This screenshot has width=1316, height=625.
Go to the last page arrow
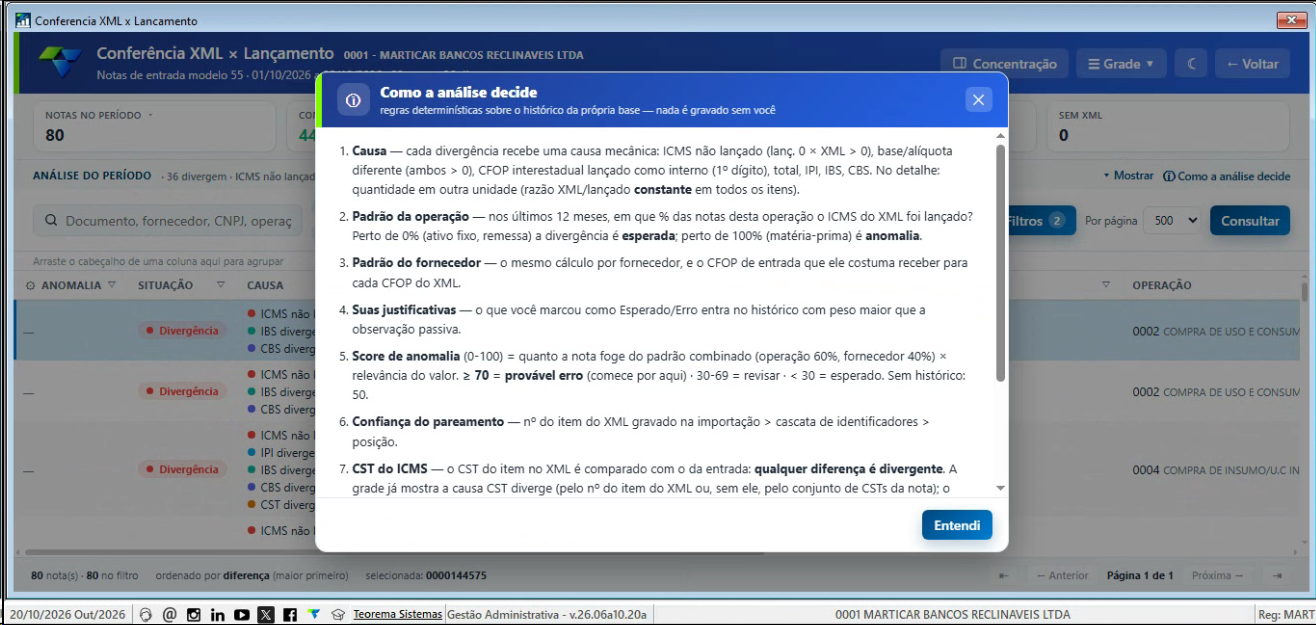click(1277, 575)
